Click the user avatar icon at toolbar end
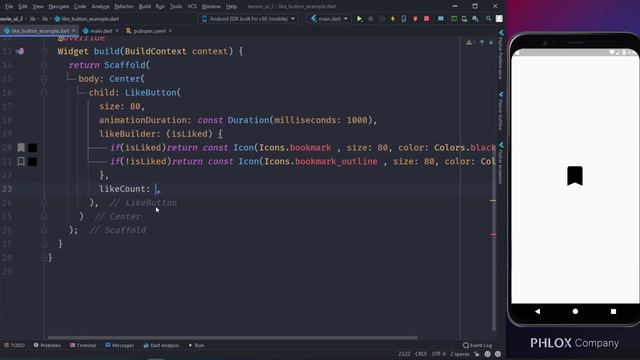640x360 pixels. [x=499, y=19]
